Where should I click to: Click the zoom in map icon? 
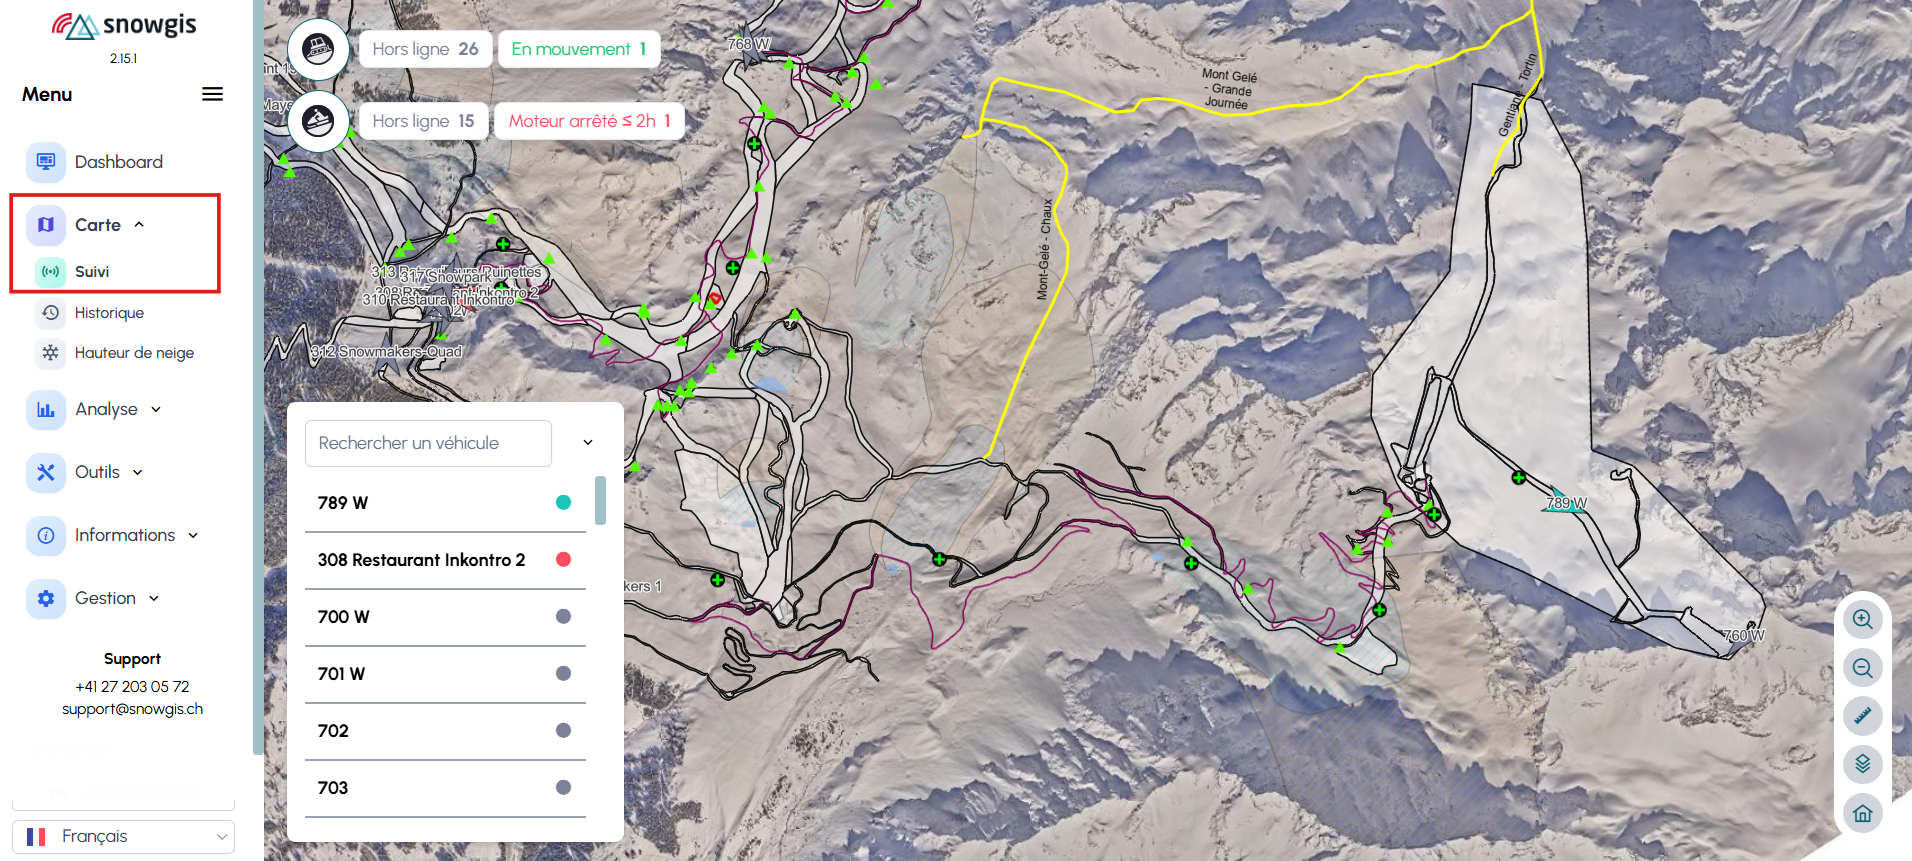coord(1862,619)
